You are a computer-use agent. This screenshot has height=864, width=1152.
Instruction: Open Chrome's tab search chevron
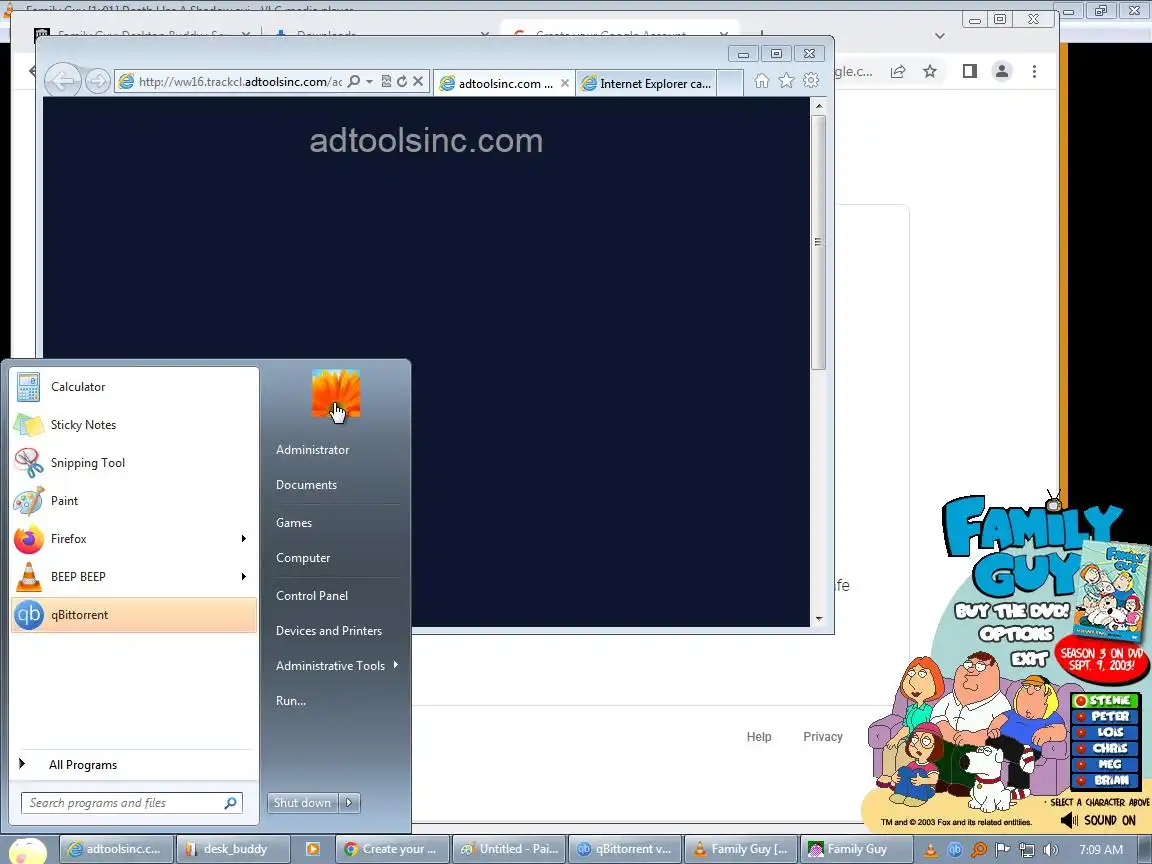pyautogui.click(x=940, y=35)
